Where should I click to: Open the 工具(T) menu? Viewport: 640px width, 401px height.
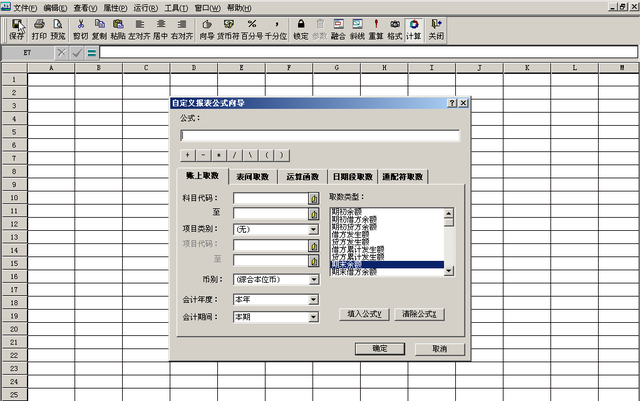pyautogui.click(x=176, y=8)
